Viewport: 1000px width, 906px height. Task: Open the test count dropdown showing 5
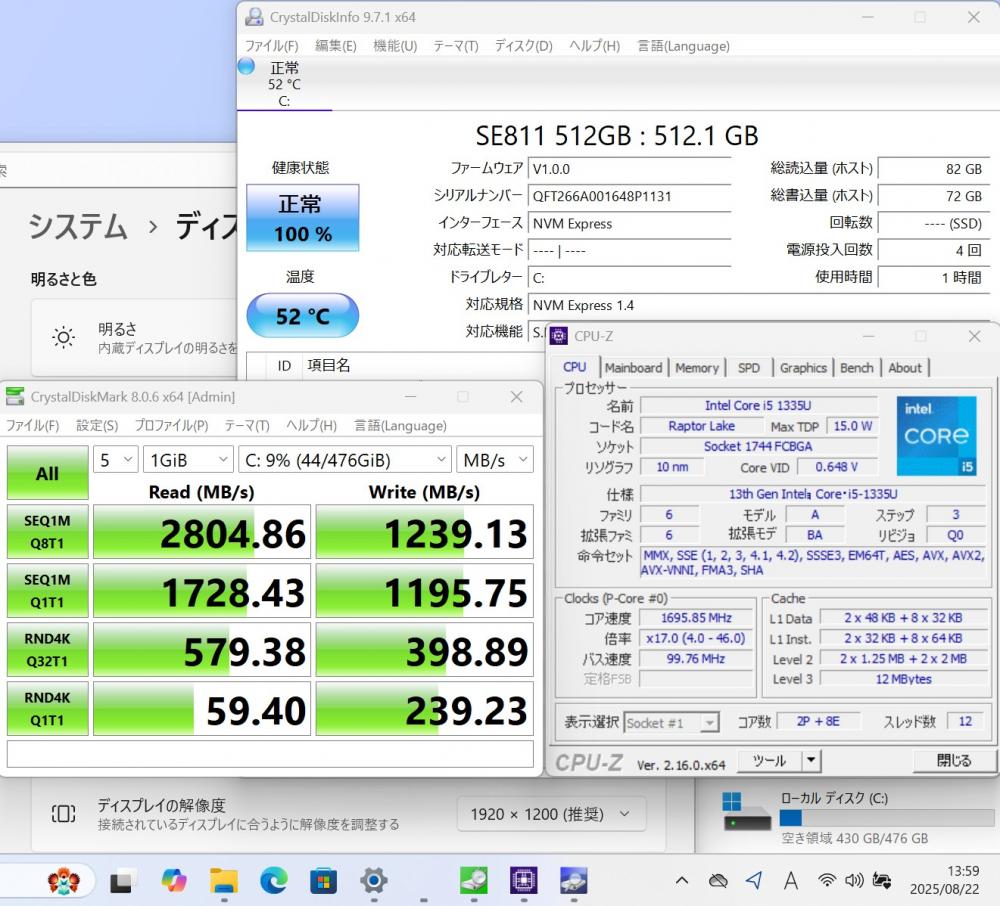tap(116, 460)
